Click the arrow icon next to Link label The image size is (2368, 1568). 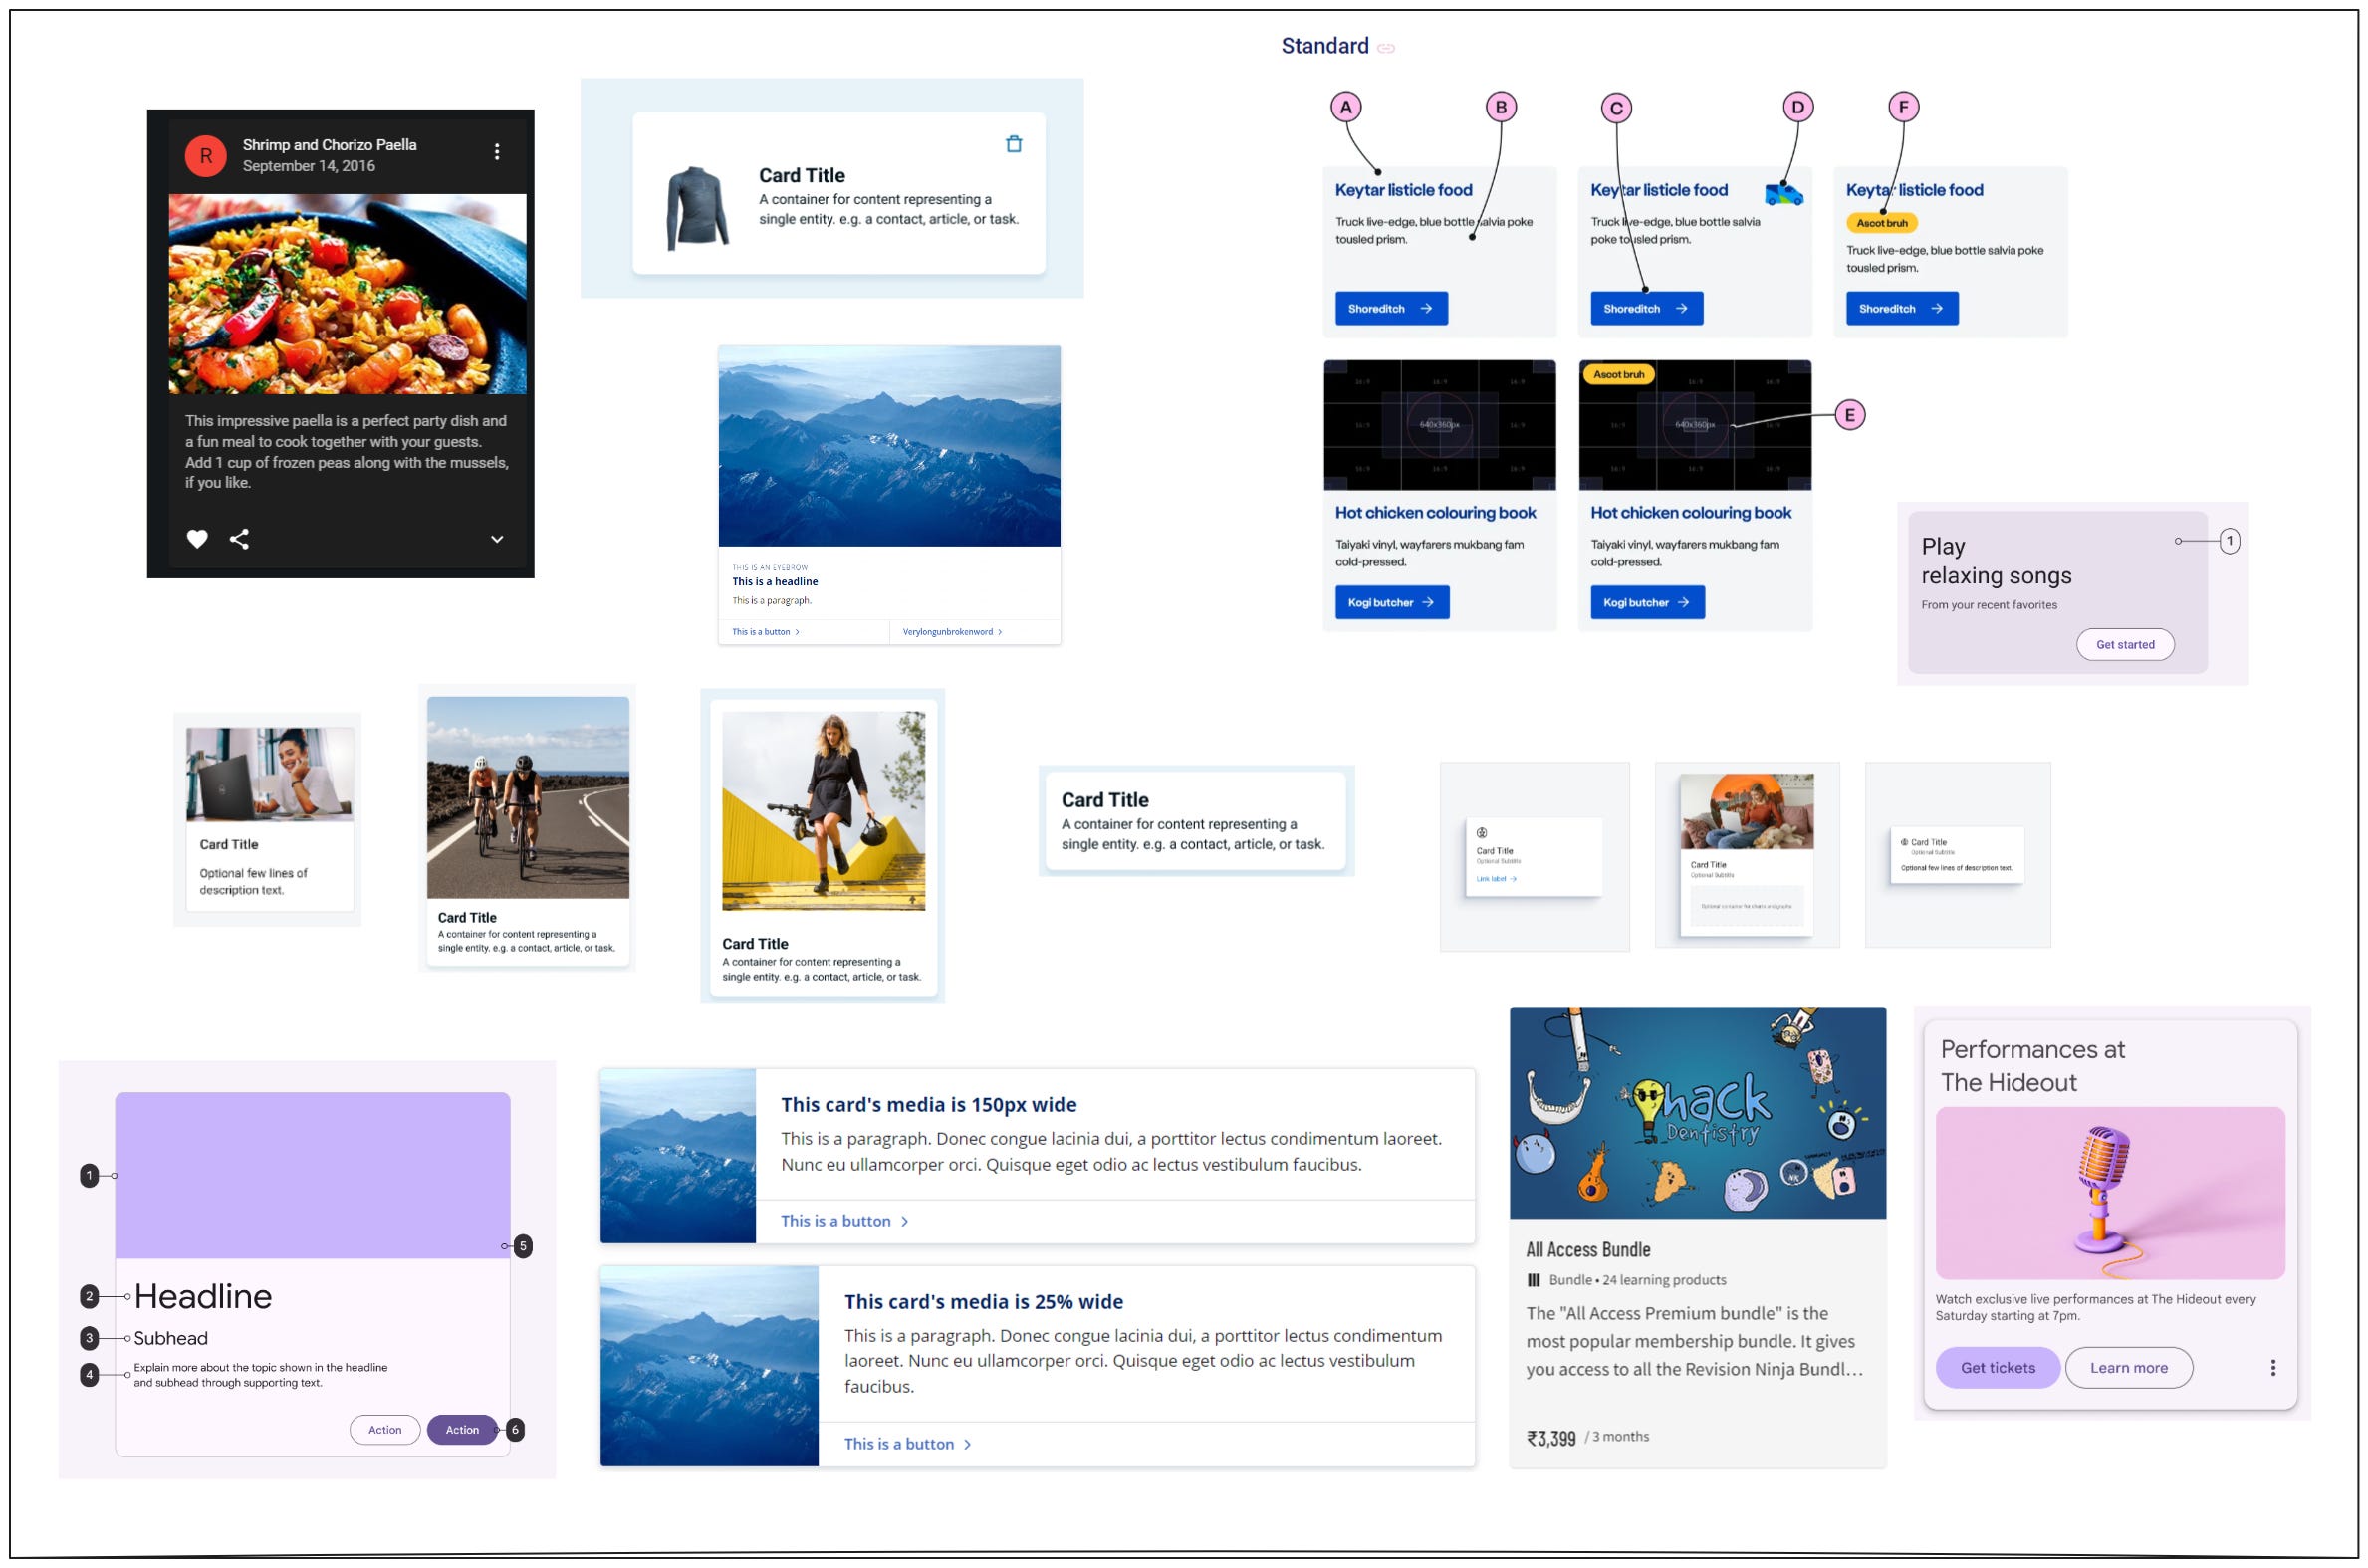[1514, 879]
